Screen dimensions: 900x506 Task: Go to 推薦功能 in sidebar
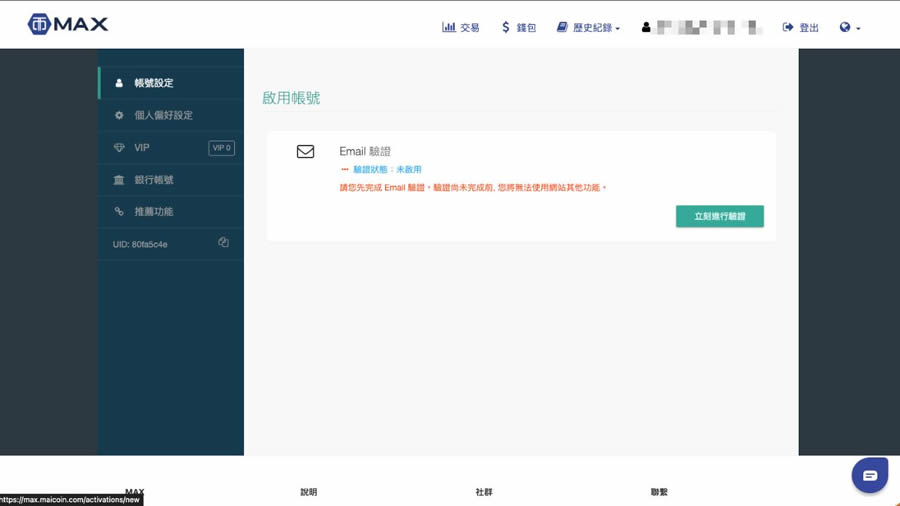pos(154,212)
